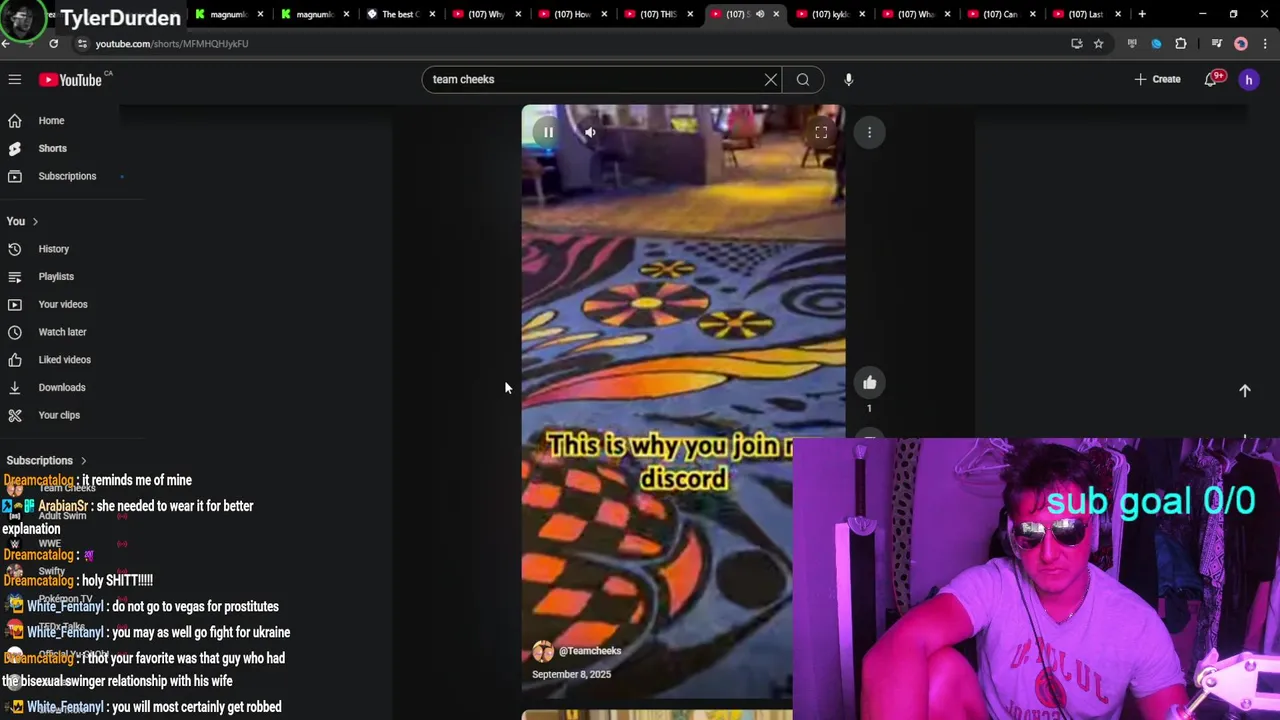The image size is (1280, 720).
Task: Click the previous Short up arrow
Action: tap(1245, 391)
